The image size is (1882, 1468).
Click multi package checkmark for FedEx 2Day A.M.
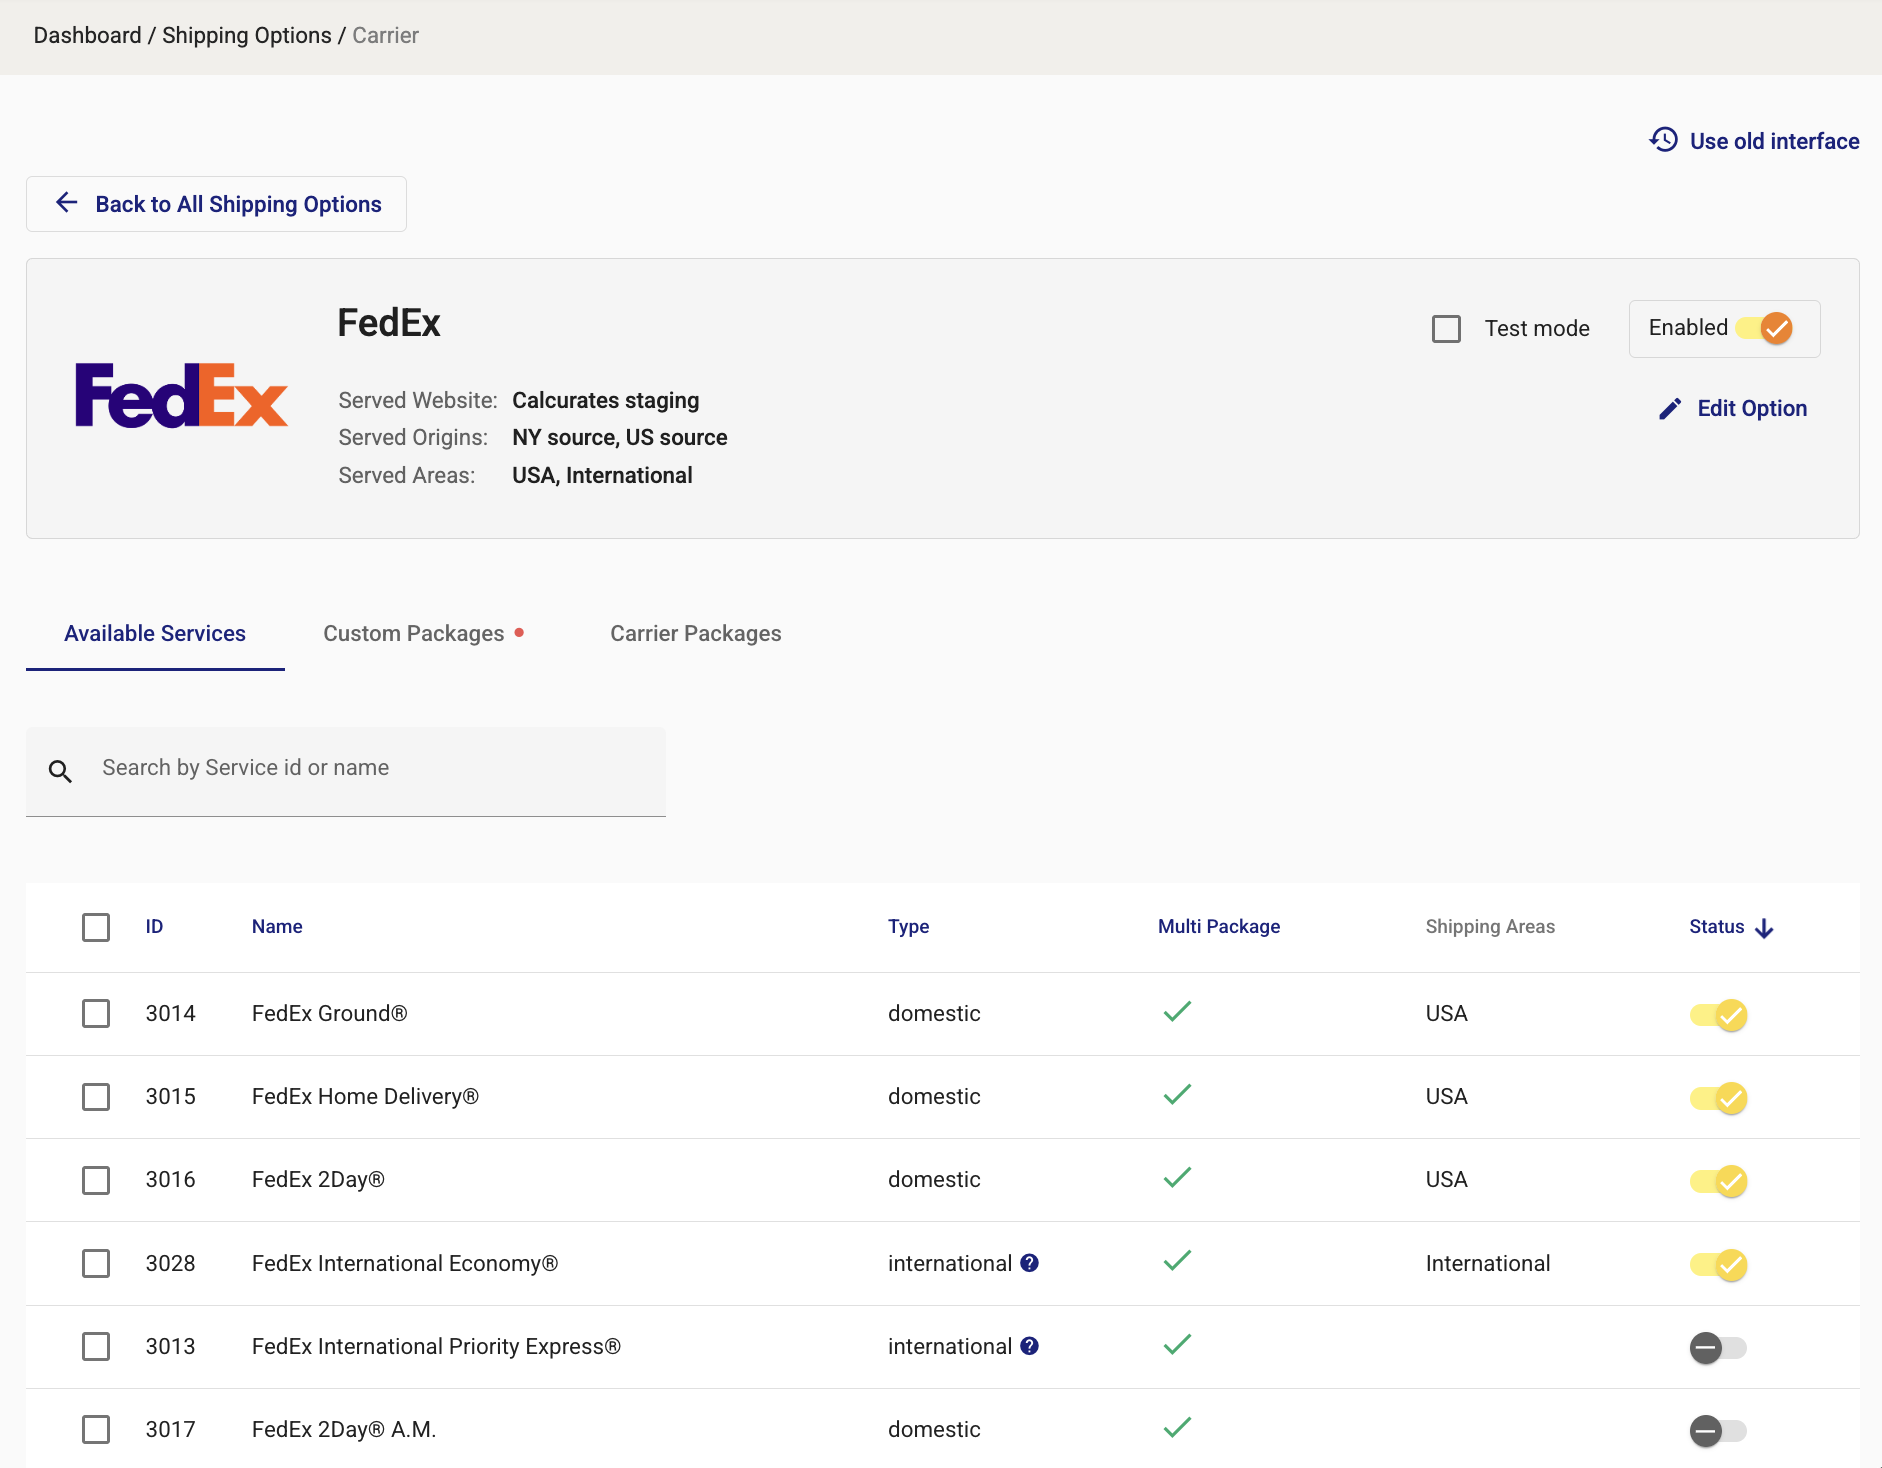(1178, 1427)
